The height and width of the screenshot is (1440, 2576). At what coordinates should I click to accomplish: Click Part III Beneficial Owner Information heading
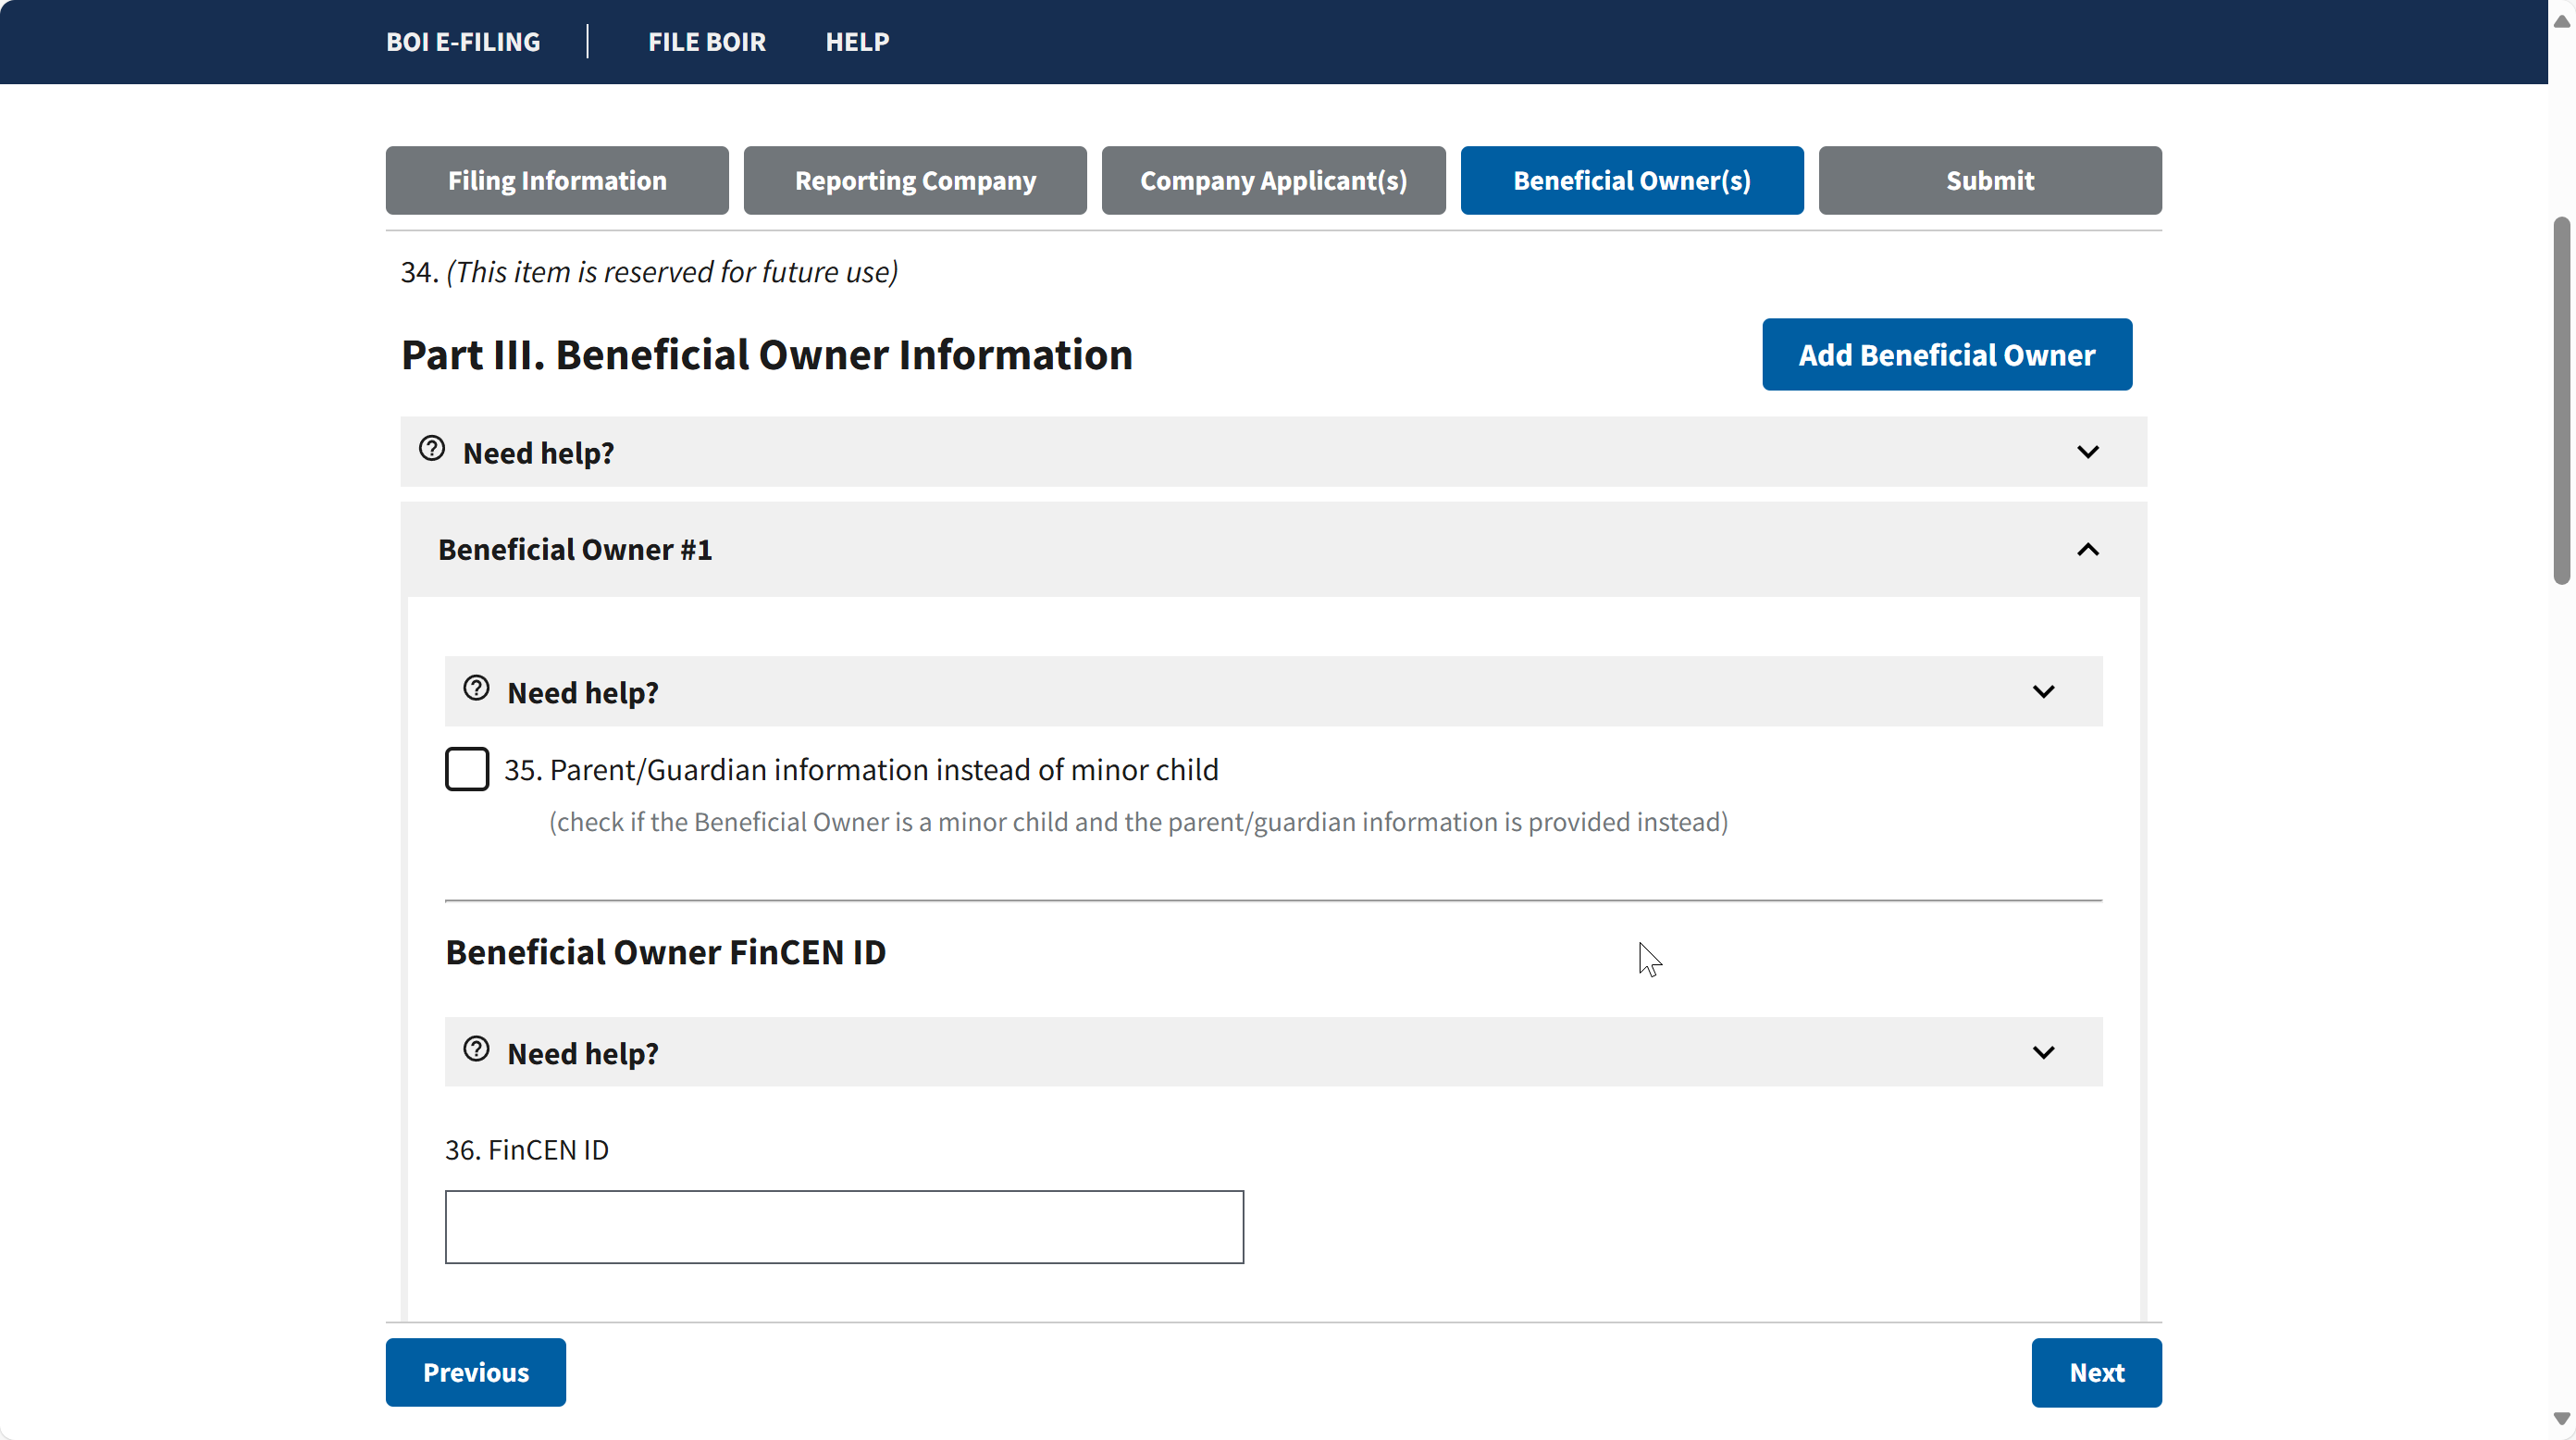click(767, 355)
